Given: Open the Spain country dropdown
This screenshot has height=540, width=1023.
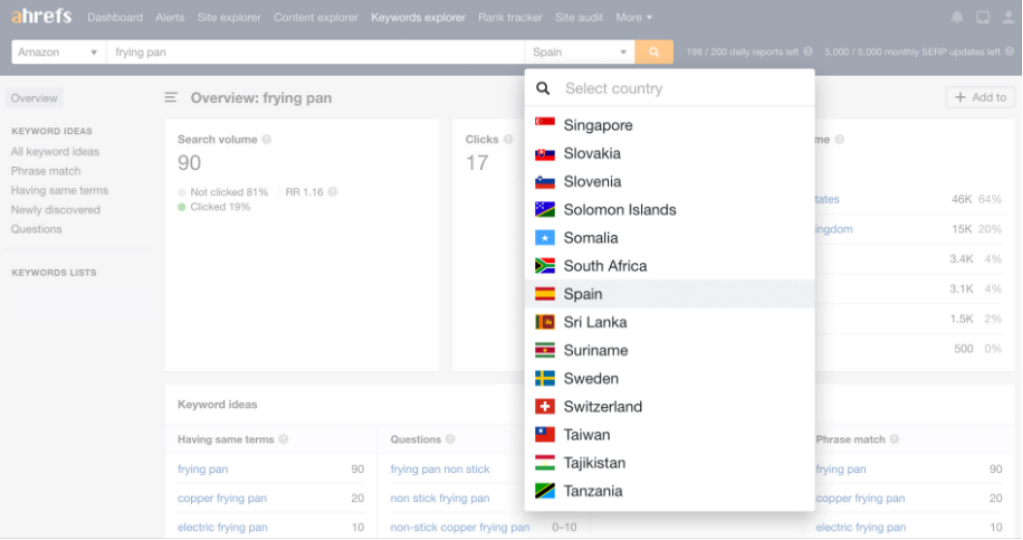Looking at the screenshot, I should [579, 52].
